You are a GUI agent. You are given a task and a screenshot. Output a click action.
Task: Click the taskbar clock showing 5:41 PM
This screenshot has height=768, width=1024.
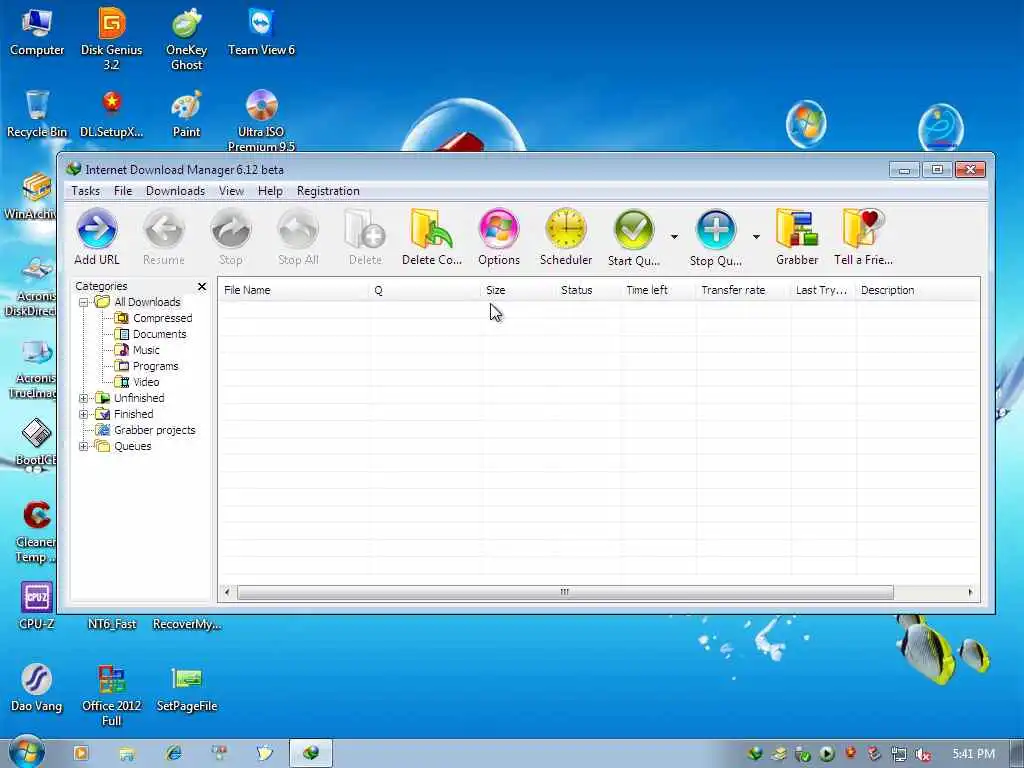point(973,754)
